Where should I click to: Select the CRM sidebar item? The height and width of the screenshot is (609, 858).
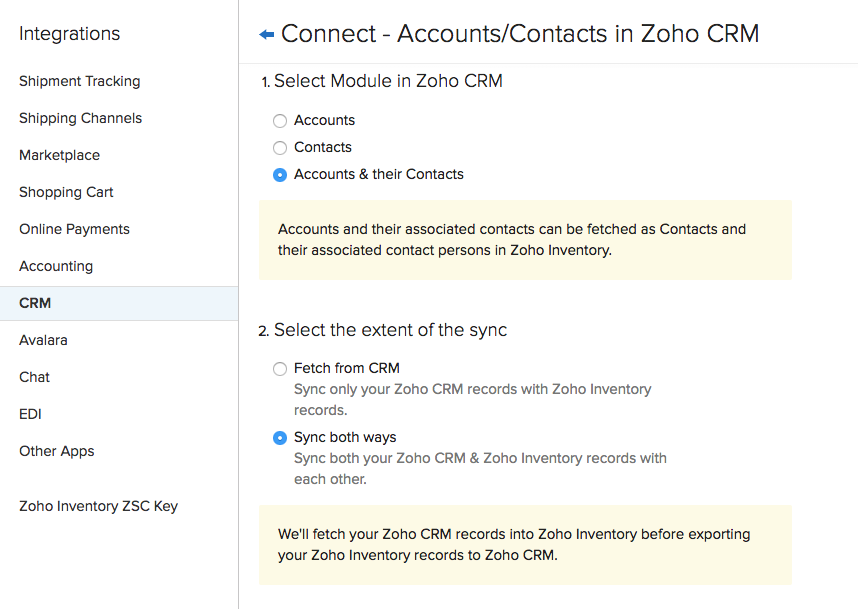pyautogui.click(x=35, y=303)
